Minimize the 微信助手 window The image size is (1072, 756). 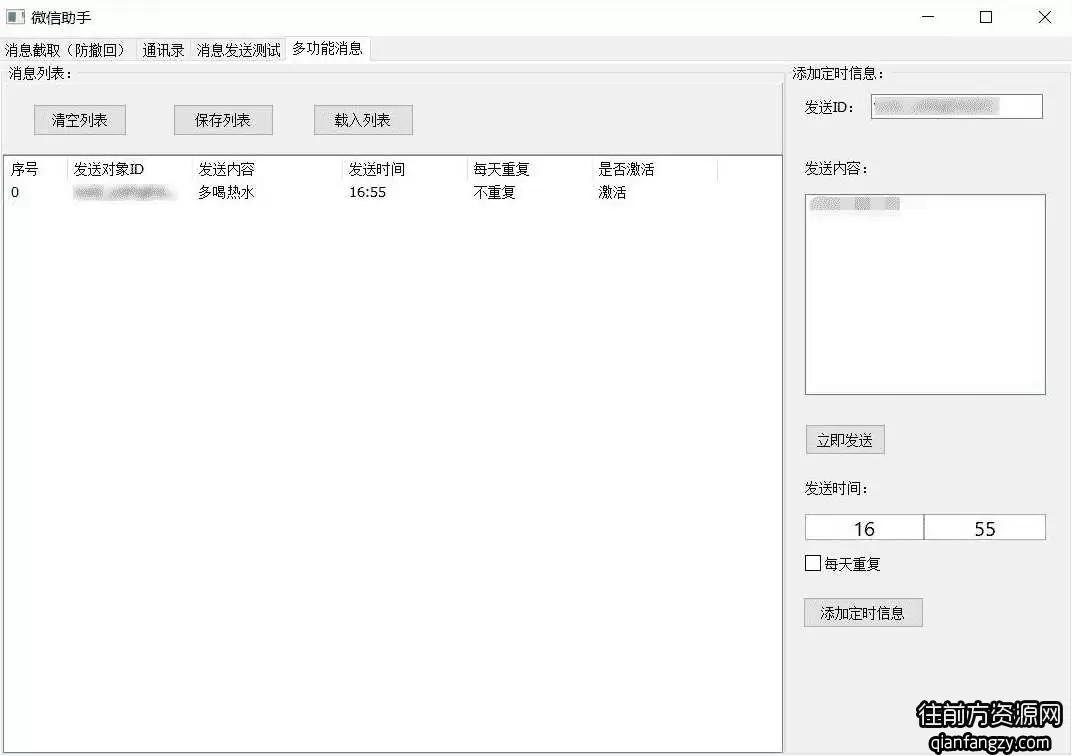(928, 17)
